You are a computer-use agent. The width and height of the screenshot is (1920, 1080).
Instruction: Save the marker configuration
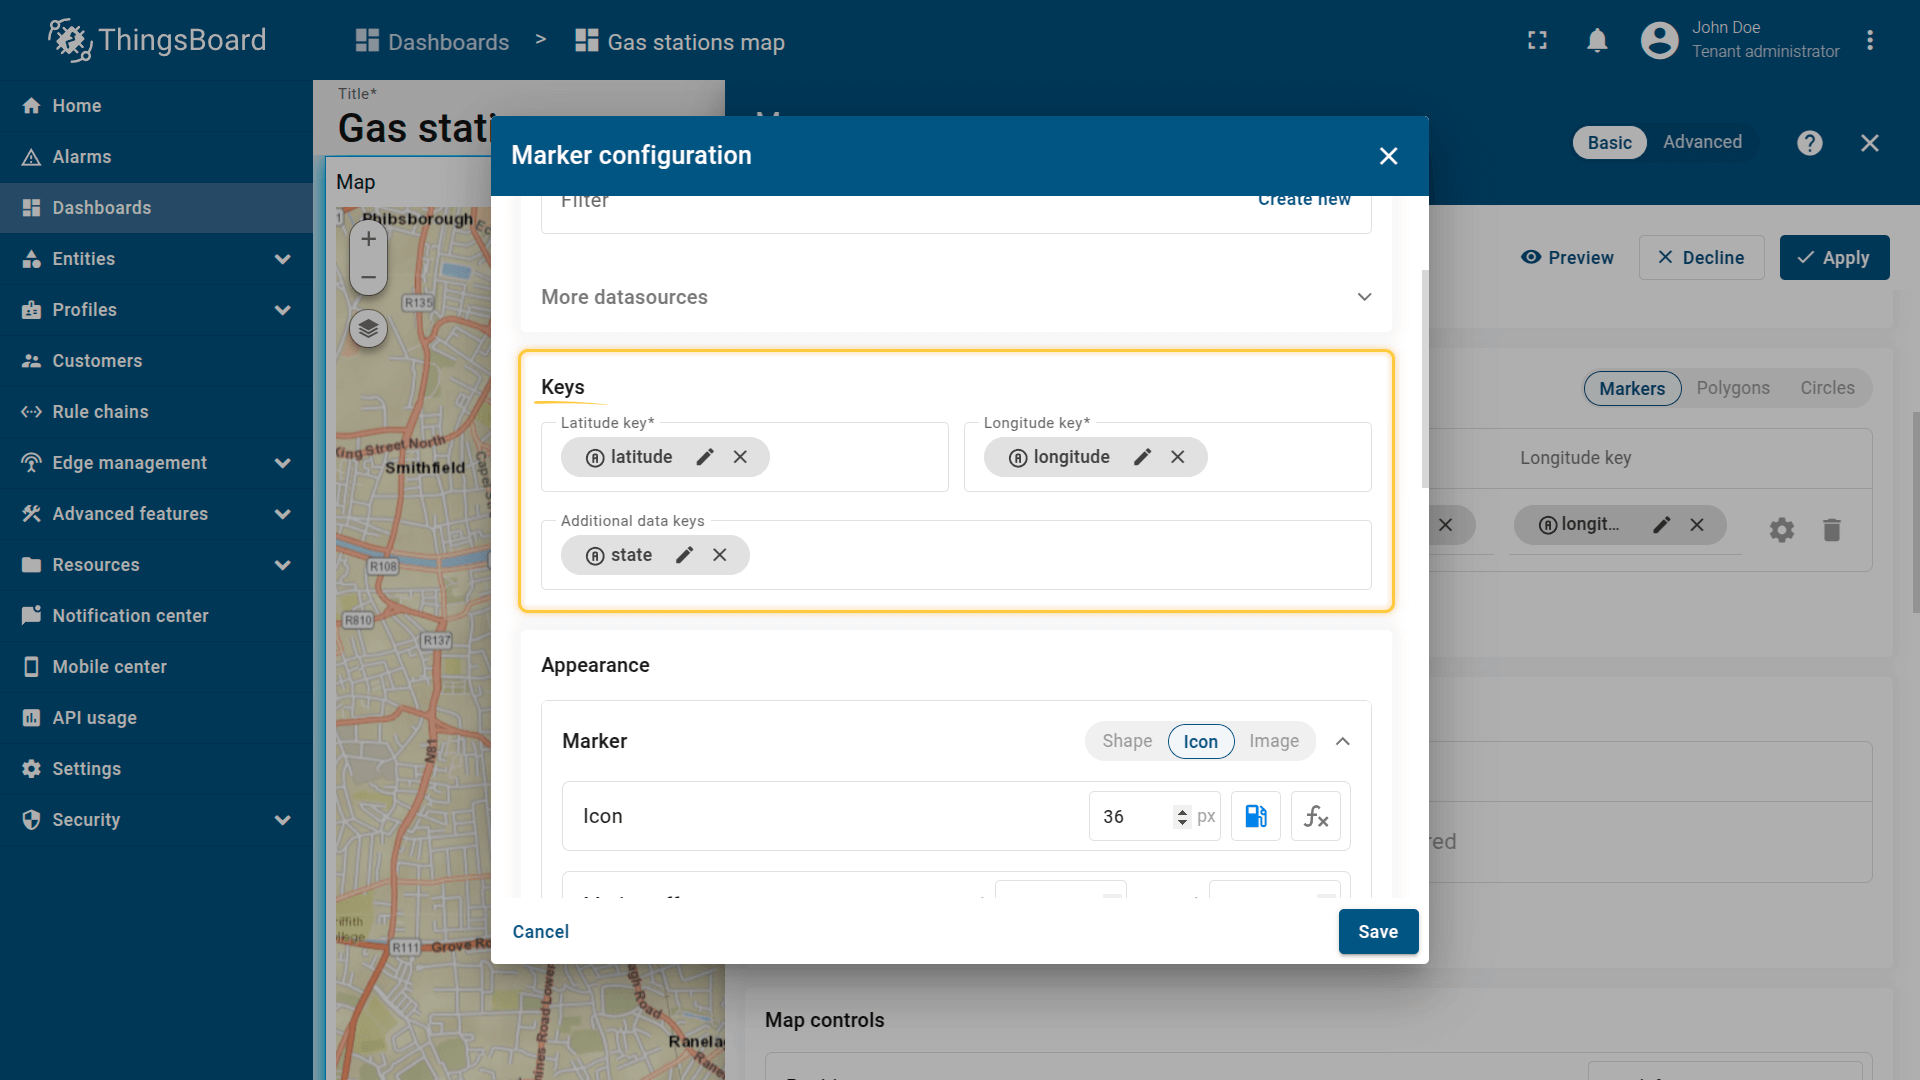tap(1378, 931)
